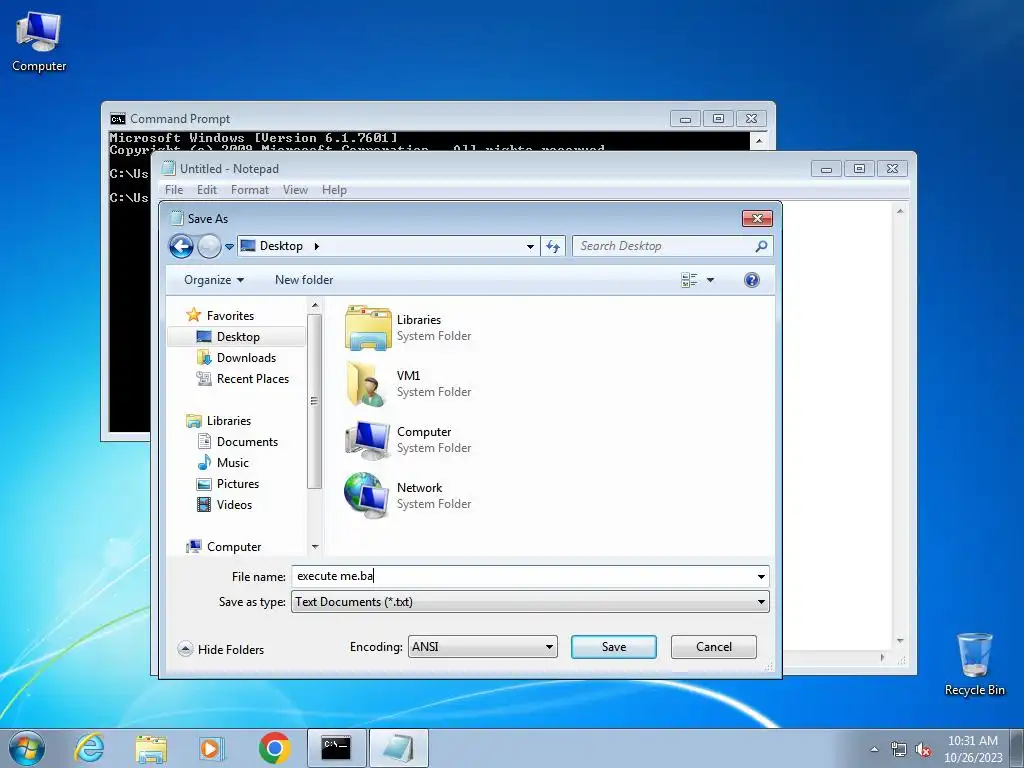This screenshot has height=768, width=1024.
Task: Select Documents library in navigation pane
Action: coord(247,441)
